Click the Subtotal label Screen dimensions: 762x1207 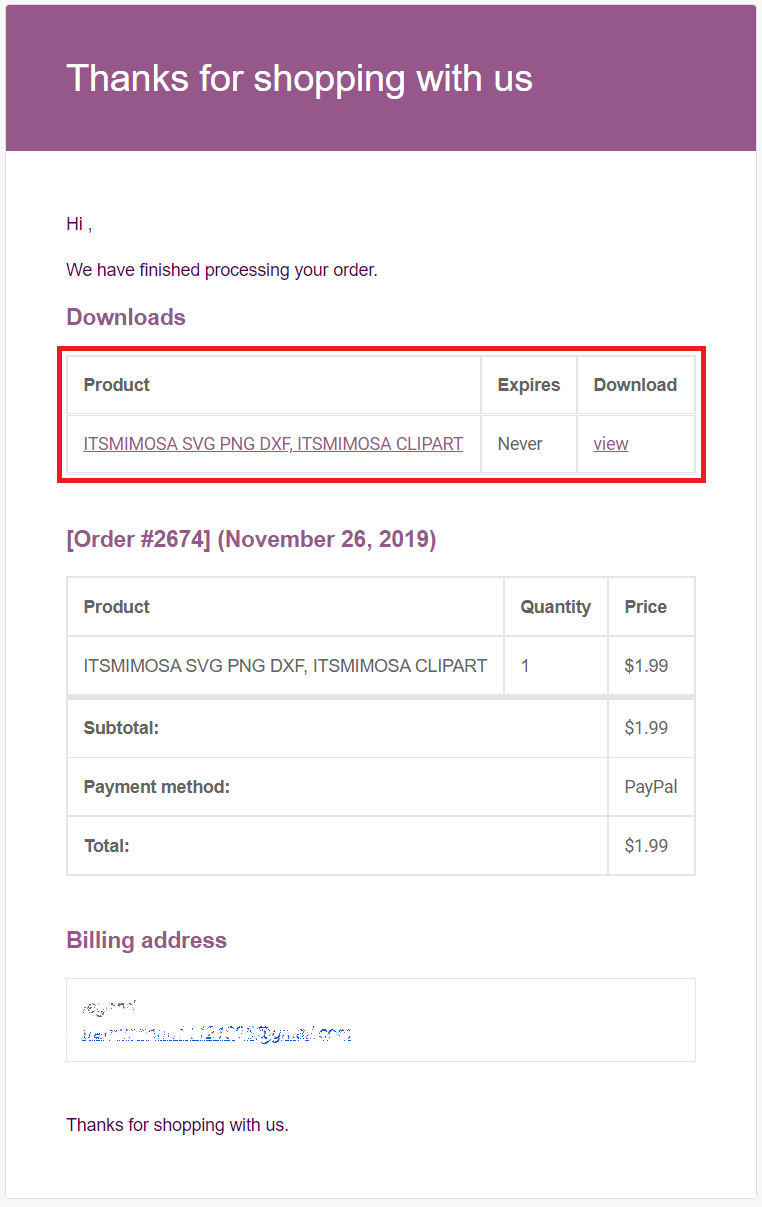click(121, 728)
